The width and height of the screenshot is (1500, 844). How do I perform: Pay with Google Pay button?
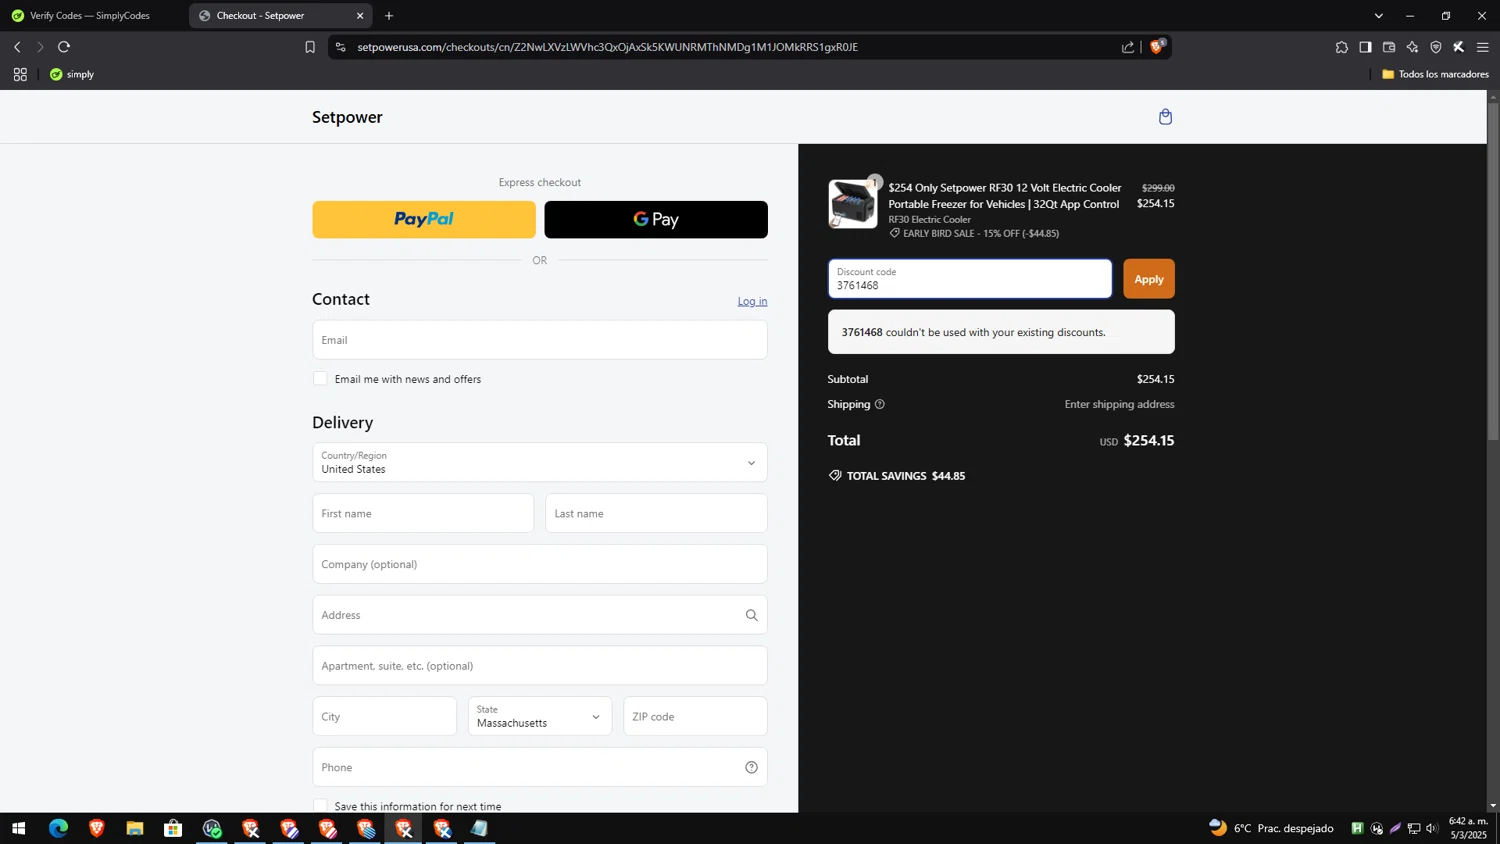pos(656,220)
